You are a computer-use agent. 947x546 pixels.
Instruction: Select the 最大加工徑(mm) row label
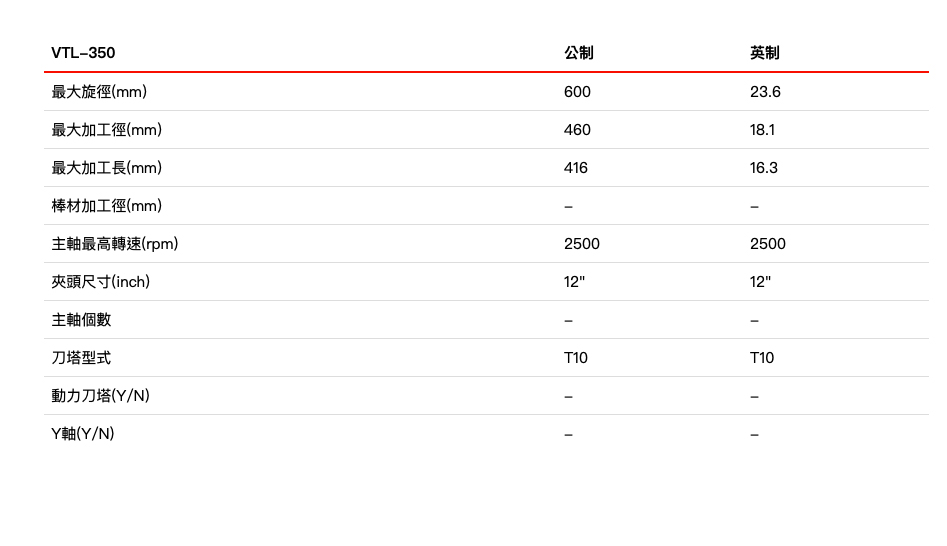click(x=107, y=130)
